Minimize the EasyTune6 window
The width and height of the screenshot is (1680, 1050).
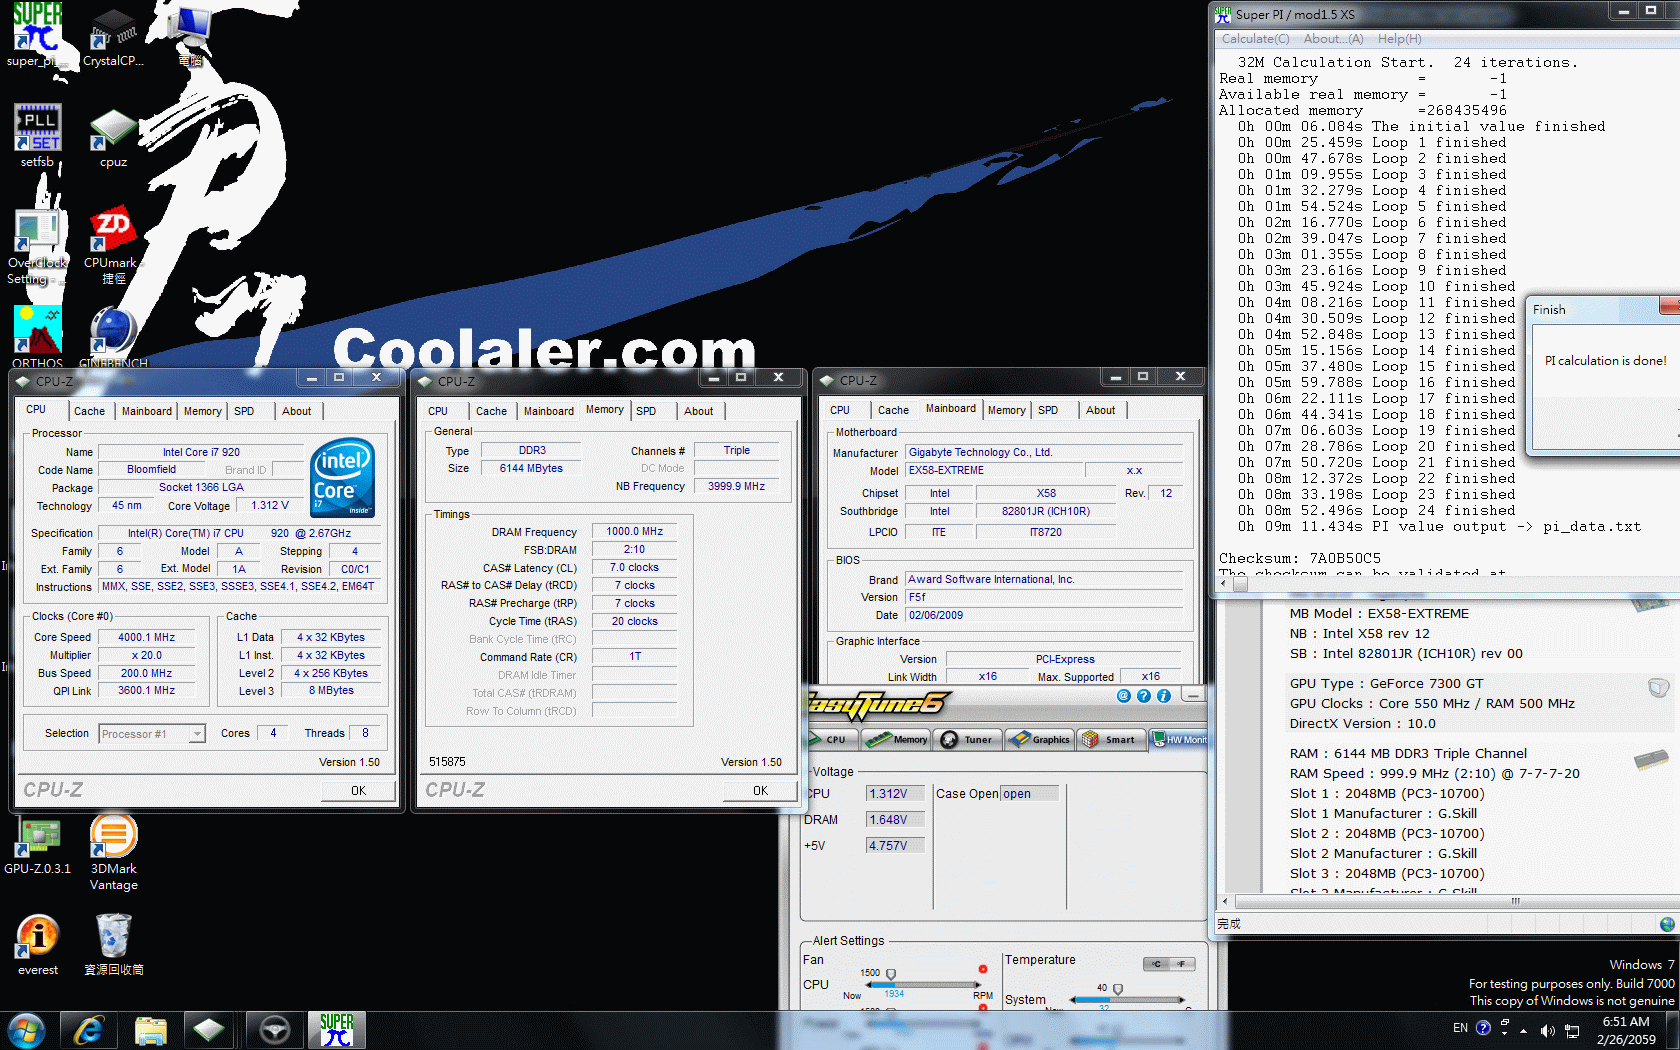click(x=1193, y=695)
